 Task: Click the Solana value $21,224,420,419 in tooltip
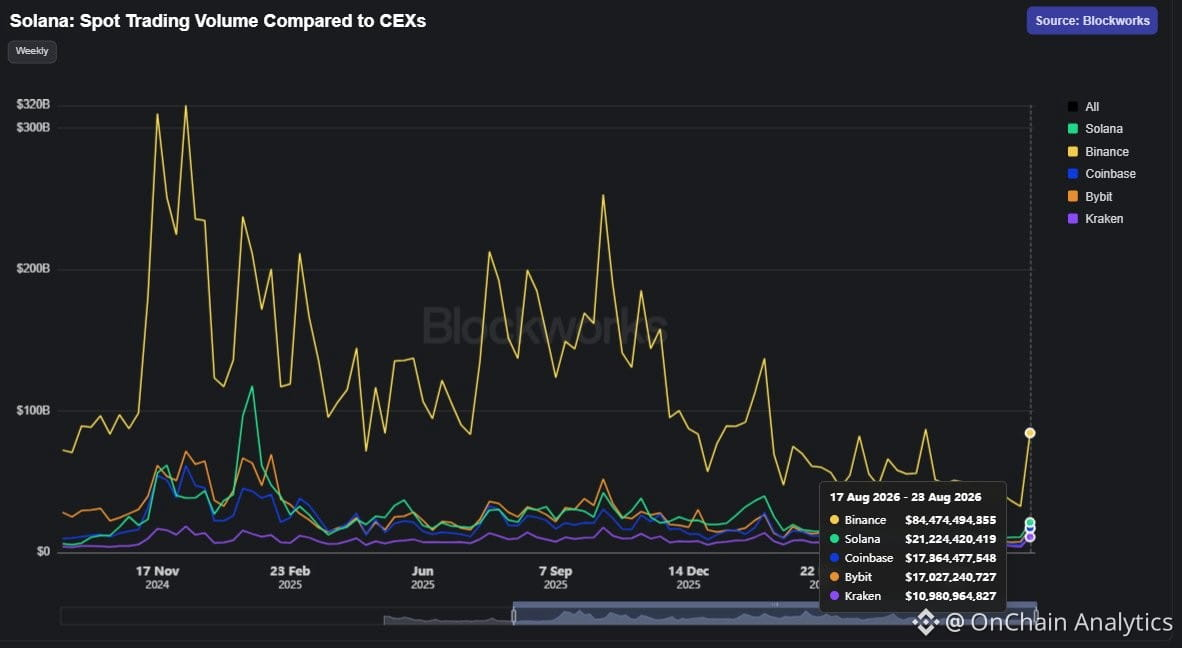(951, 539)
